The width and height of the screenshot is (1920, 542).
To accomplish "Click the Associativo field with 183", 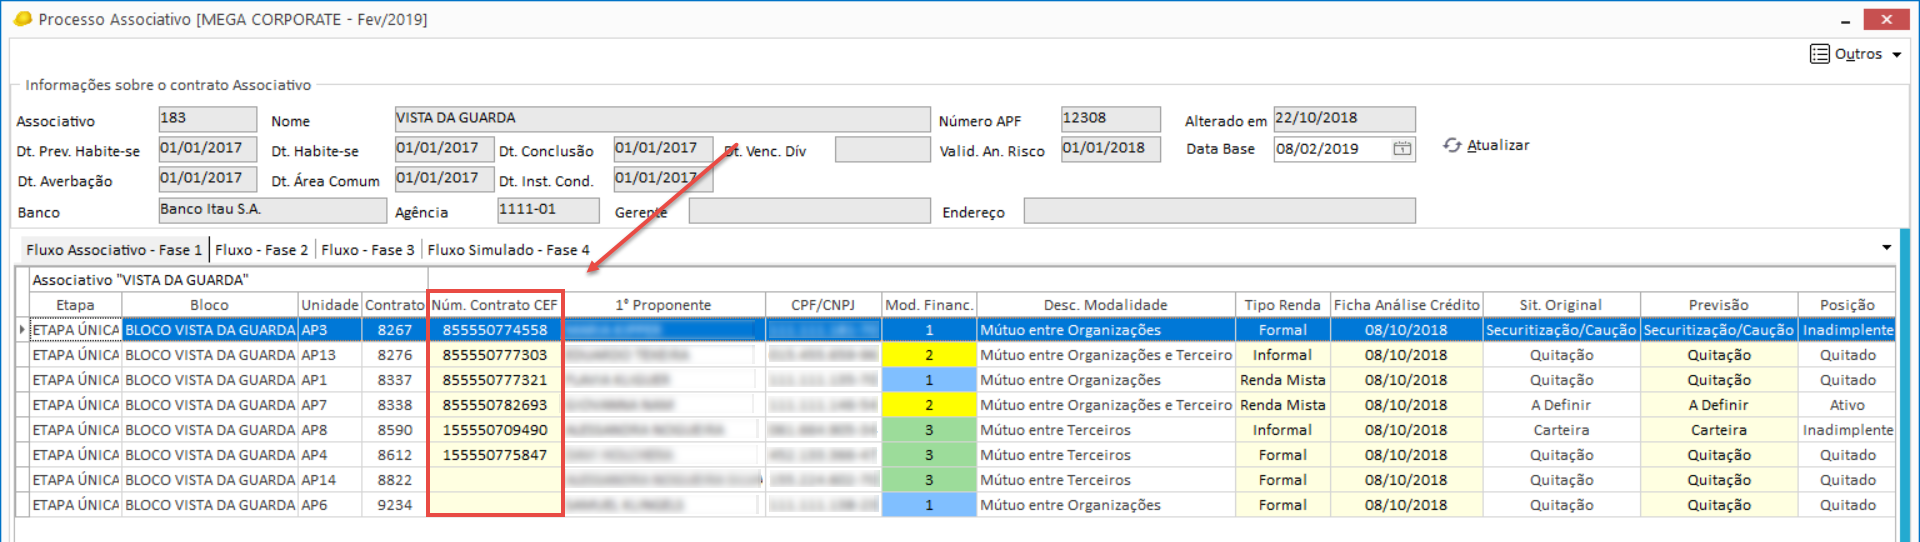I will coord(207,119).
